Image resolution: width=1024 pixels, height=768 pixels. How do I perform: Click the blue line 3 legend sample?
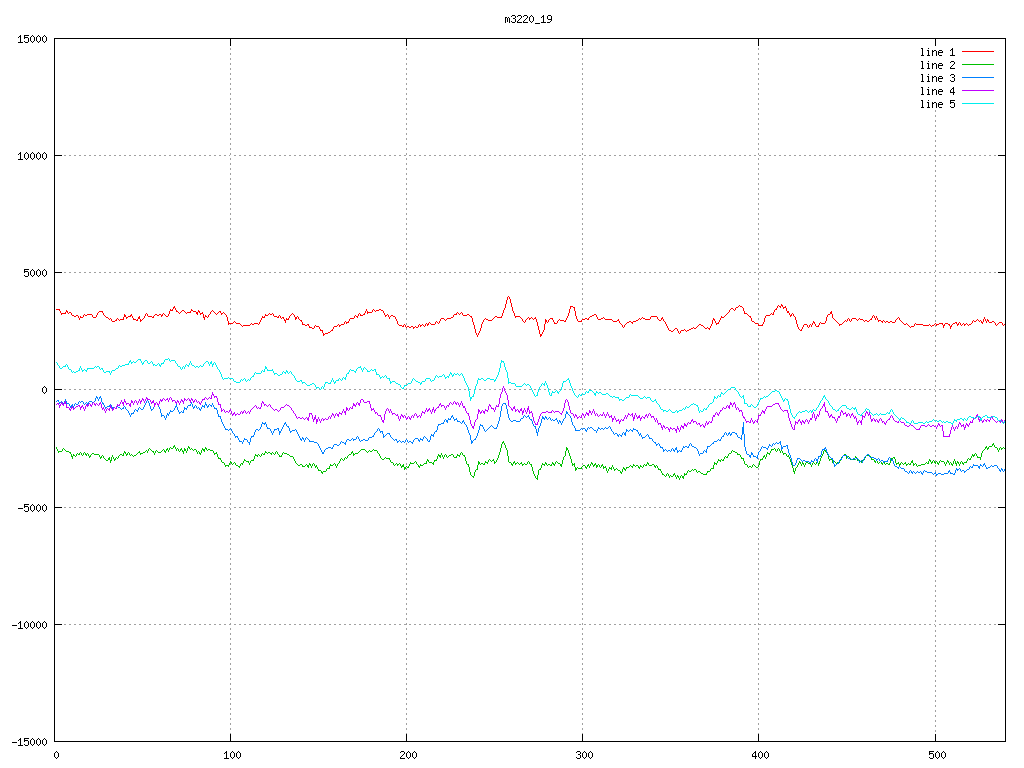tap(978, 78)
